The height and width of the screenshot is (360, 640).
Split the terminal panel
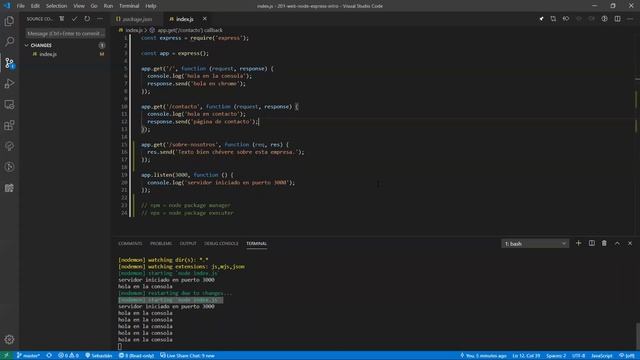[591, 243]
